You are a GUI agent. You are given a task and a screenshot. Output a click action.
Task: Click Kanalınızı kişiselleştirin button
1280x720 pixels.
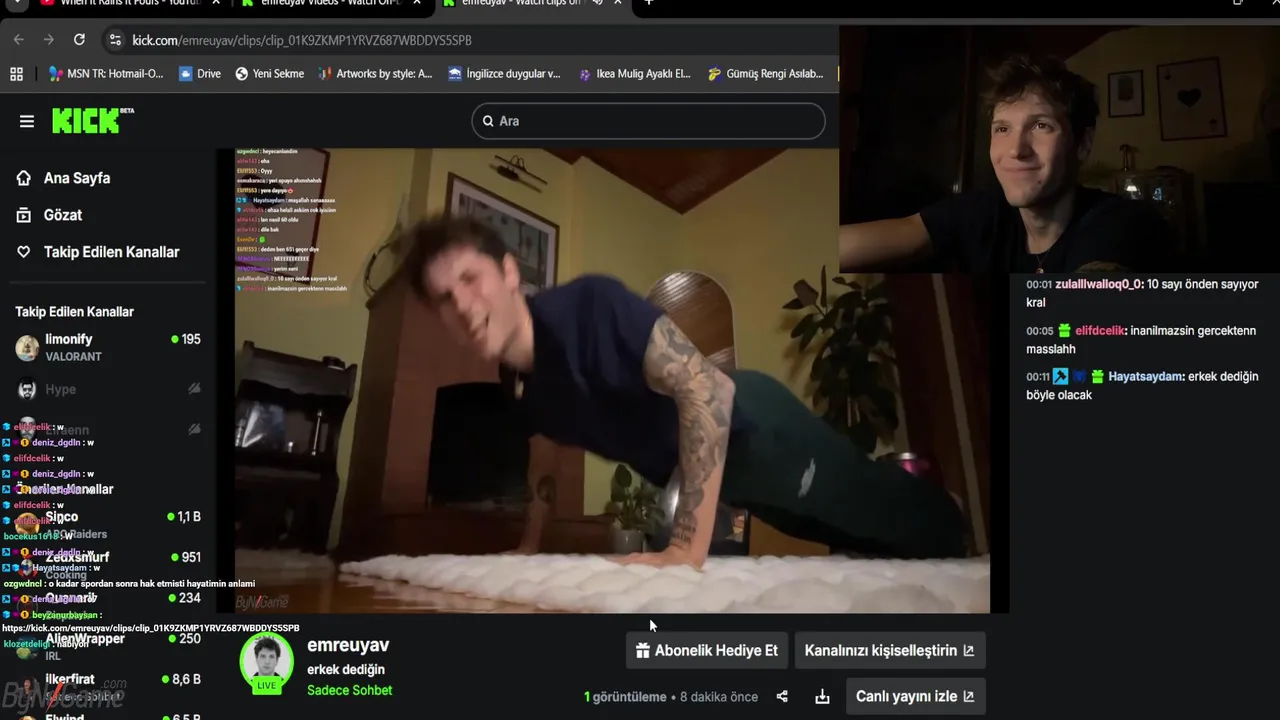click(889, 650)
